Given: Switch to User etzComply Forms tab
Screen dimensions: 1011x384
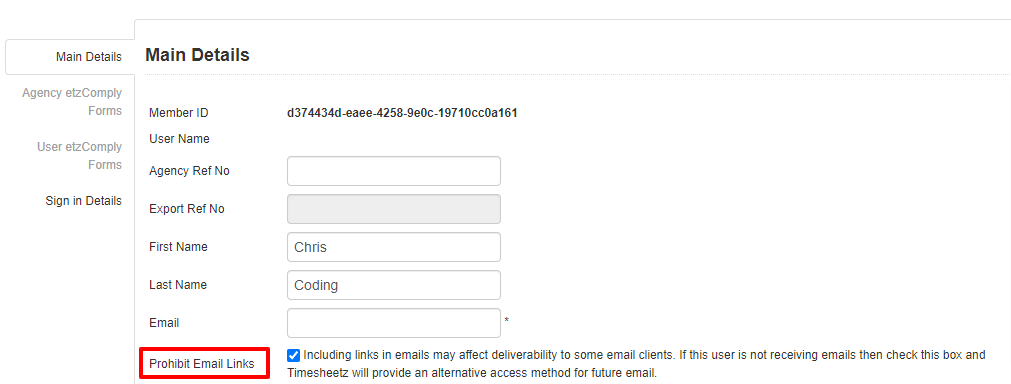Looking at the screenshot, I should click(79, 156).
